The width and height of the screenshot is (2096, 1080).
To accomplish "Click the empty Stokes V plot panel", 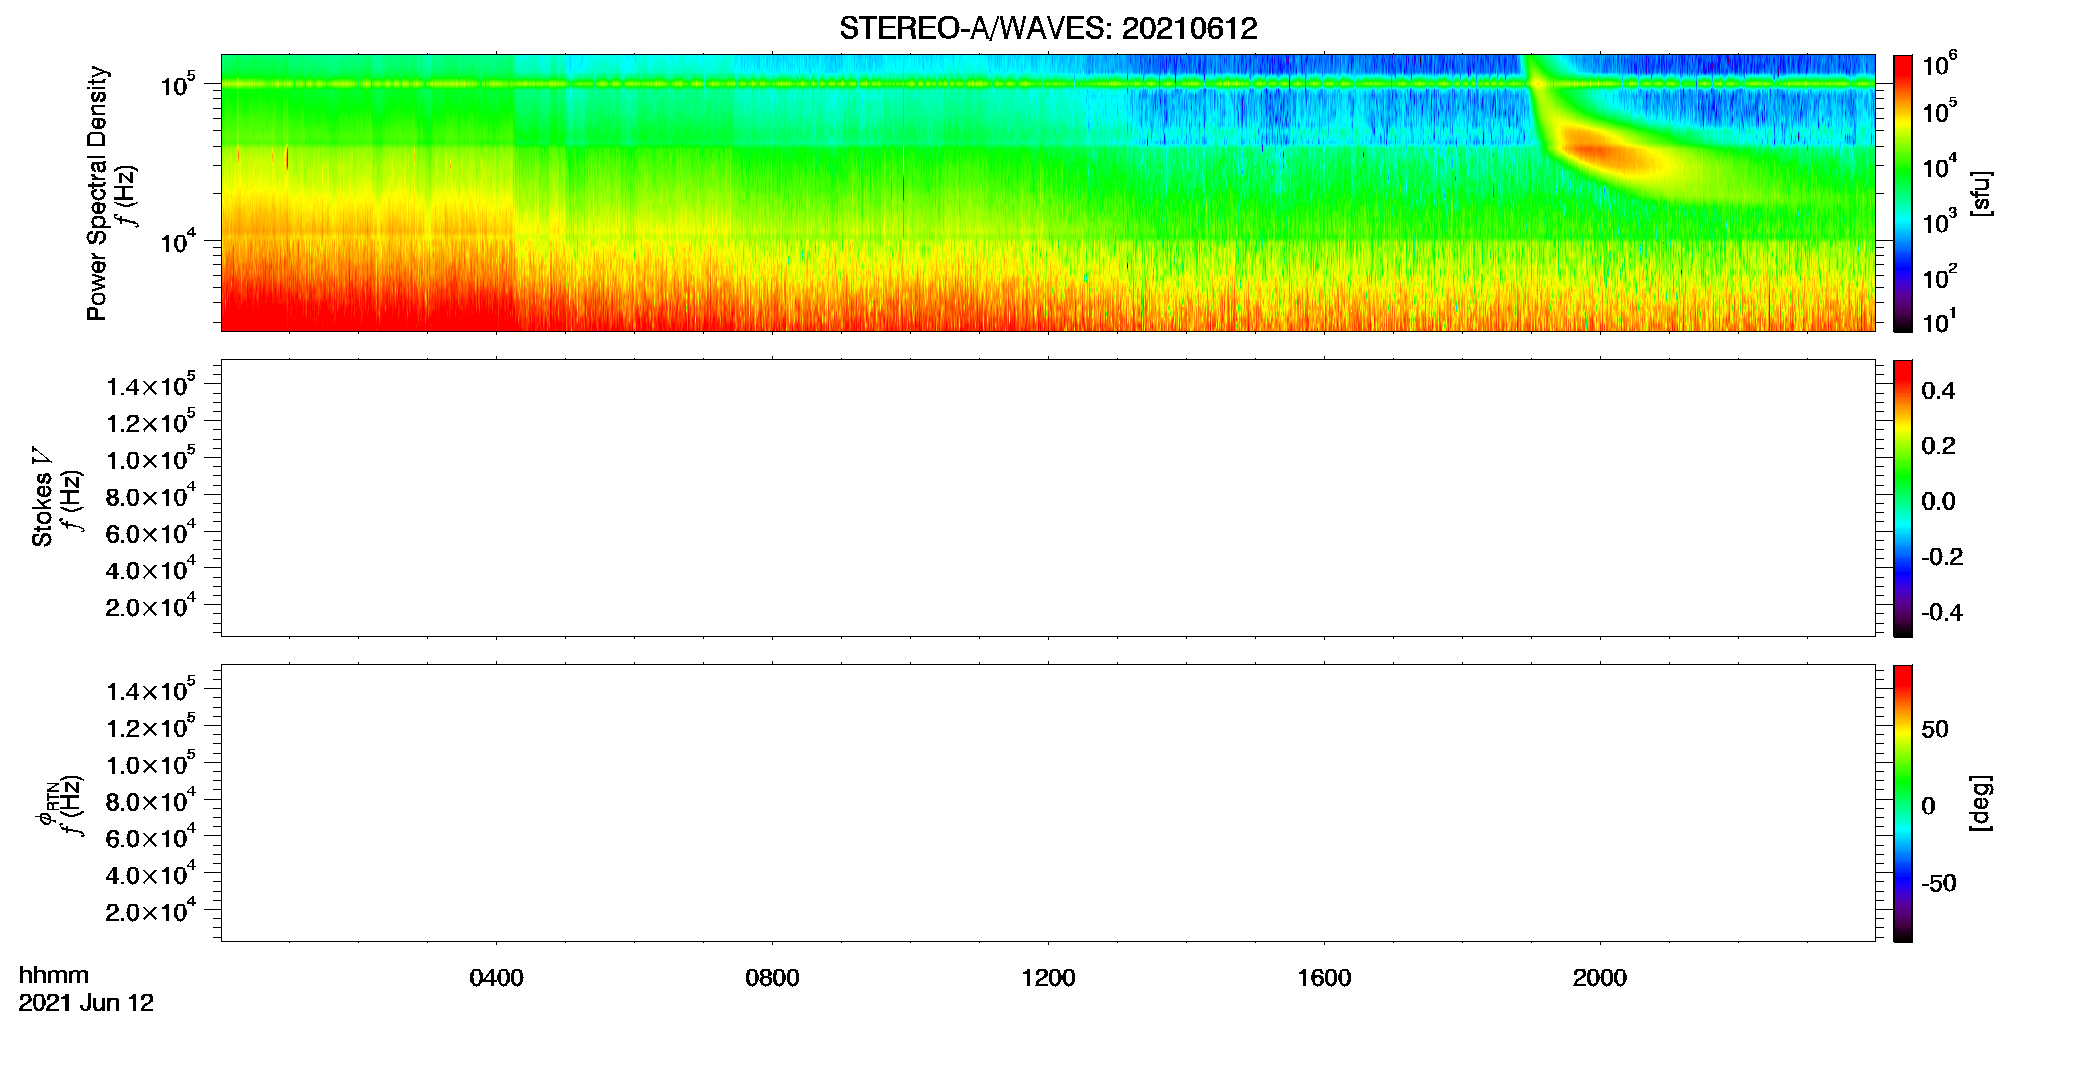I will 1048,498.
